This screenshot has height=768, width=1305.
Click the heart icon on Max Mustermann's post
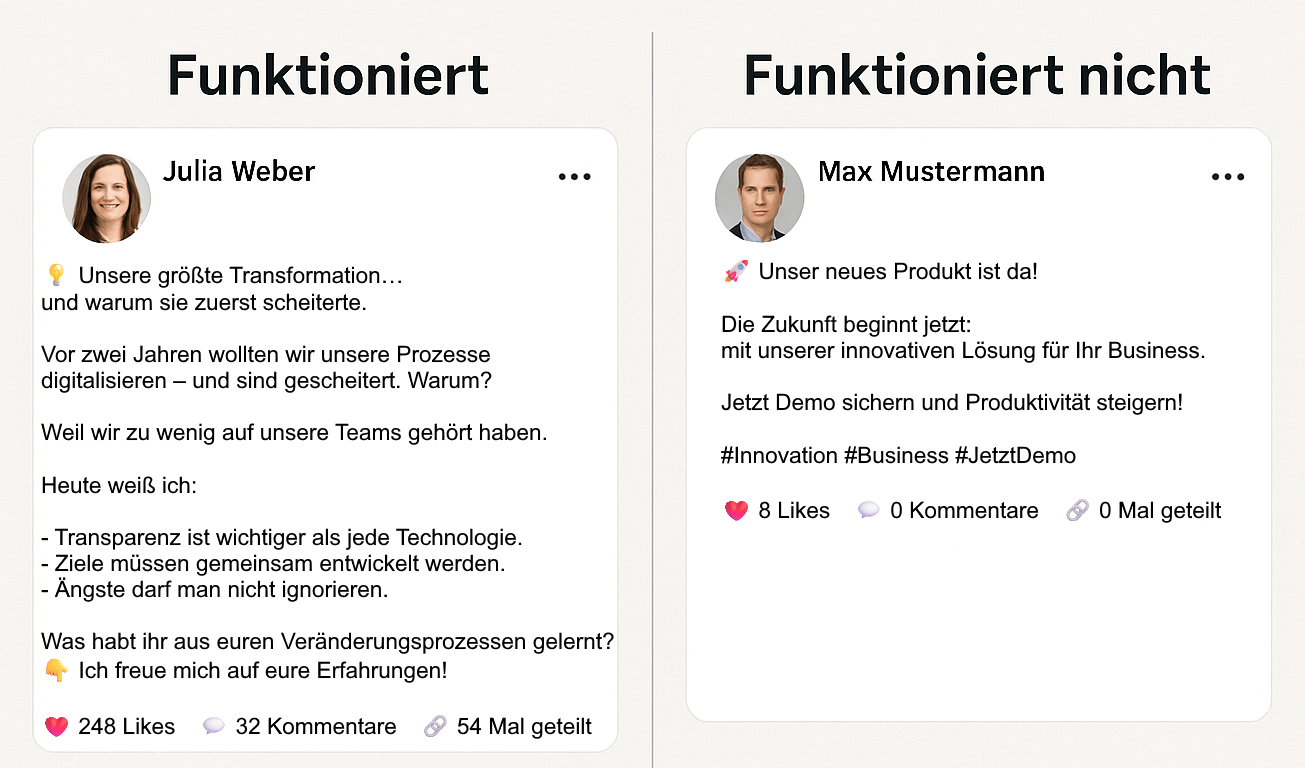pyautogui.click(x=736, y=511)
